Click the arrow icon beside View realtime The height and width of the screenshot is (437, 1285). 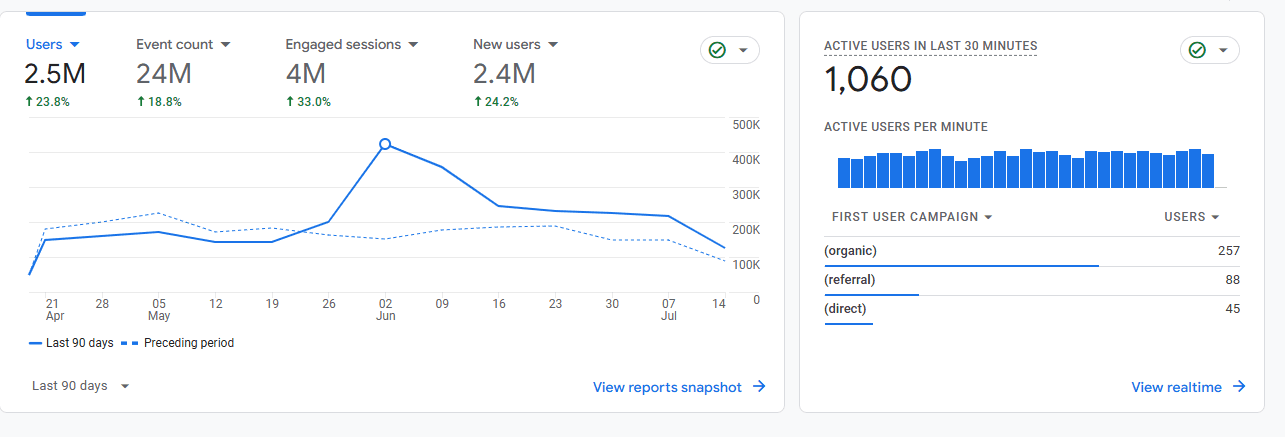pyautogui.click(x=1239, y=387)
